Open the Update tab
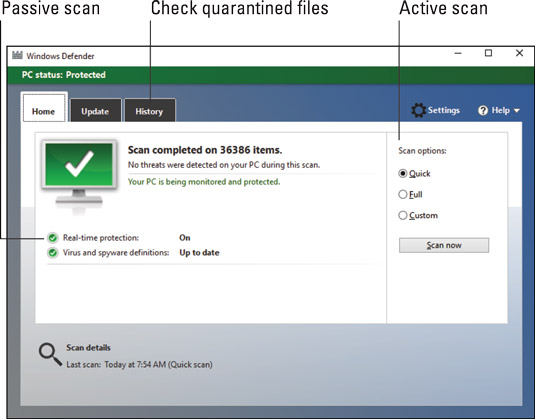This screenshot has height=419, width=535. click(96, 110)
